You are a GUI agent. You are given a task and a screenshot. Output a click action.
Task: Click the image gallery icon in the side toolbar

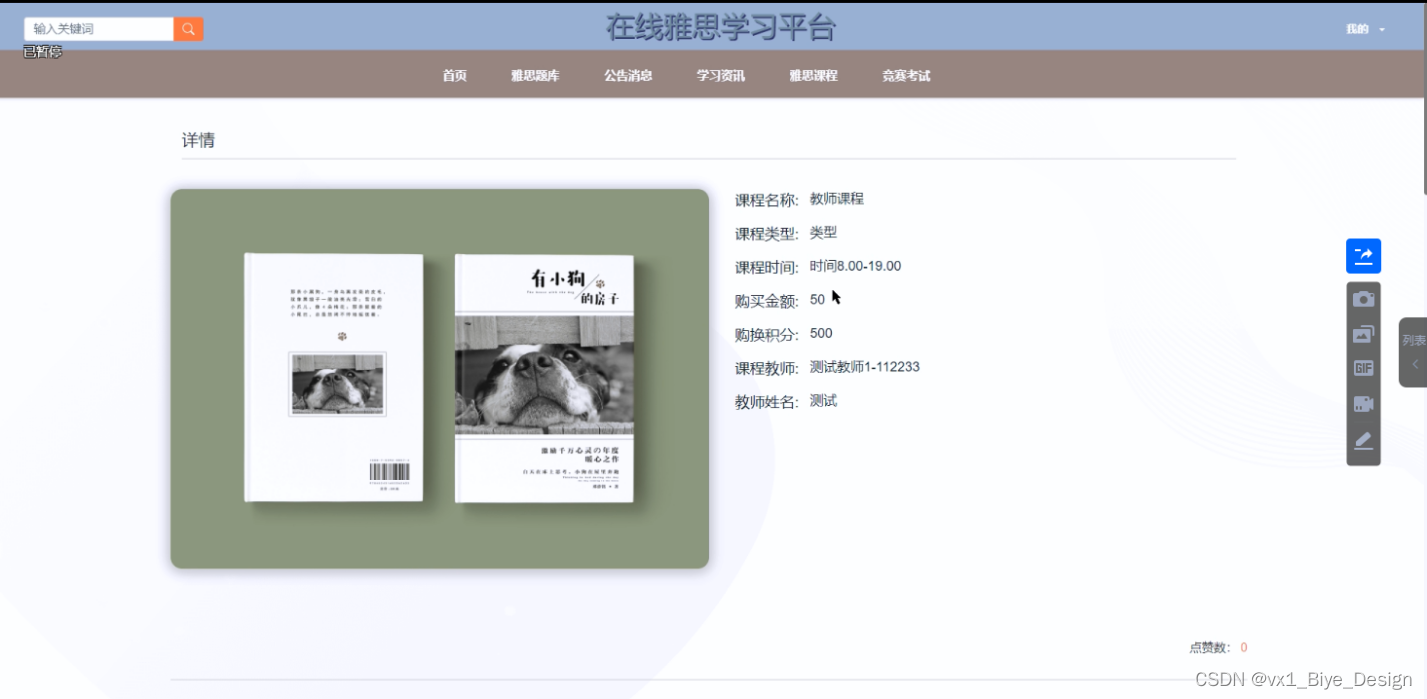[x=1363, y=334]
